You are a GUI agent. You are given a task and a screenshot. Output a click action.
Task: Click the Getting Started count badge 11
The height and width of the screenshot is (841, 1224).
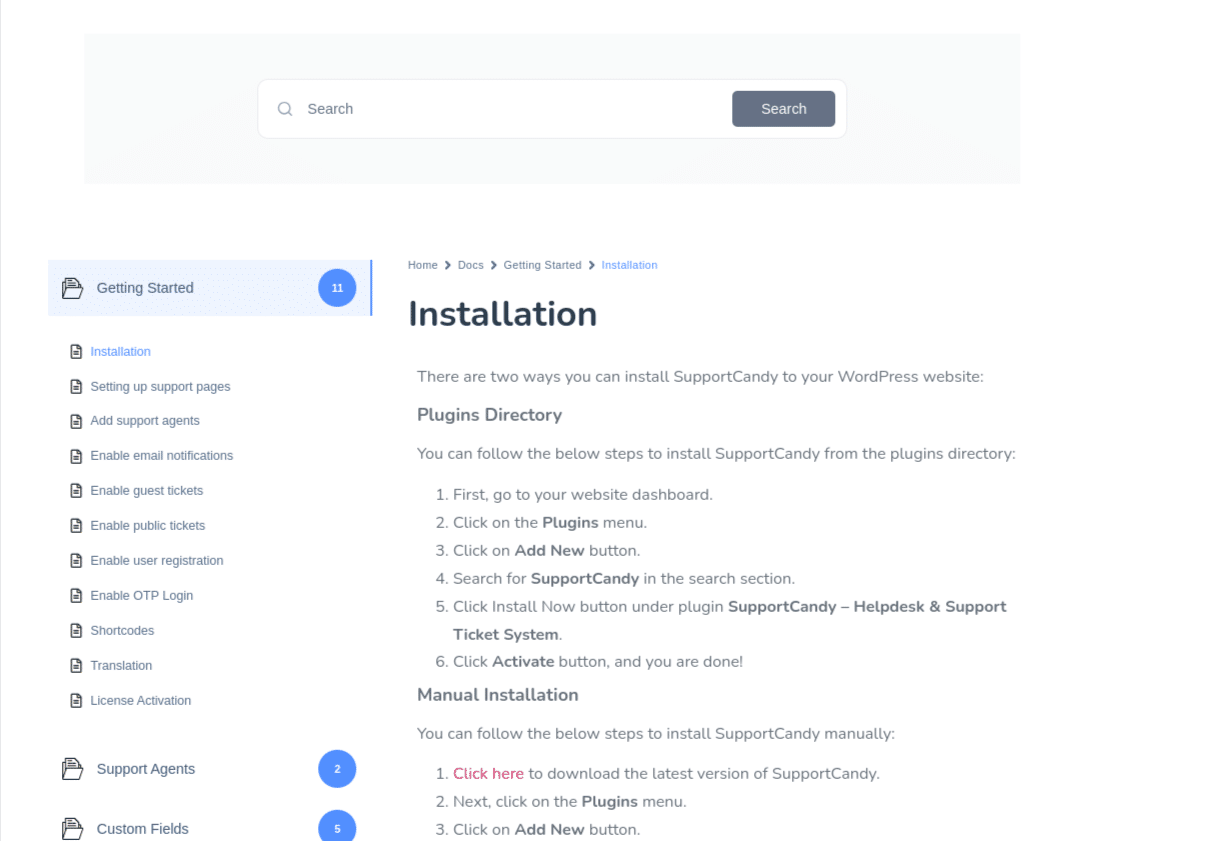[337, 288]
